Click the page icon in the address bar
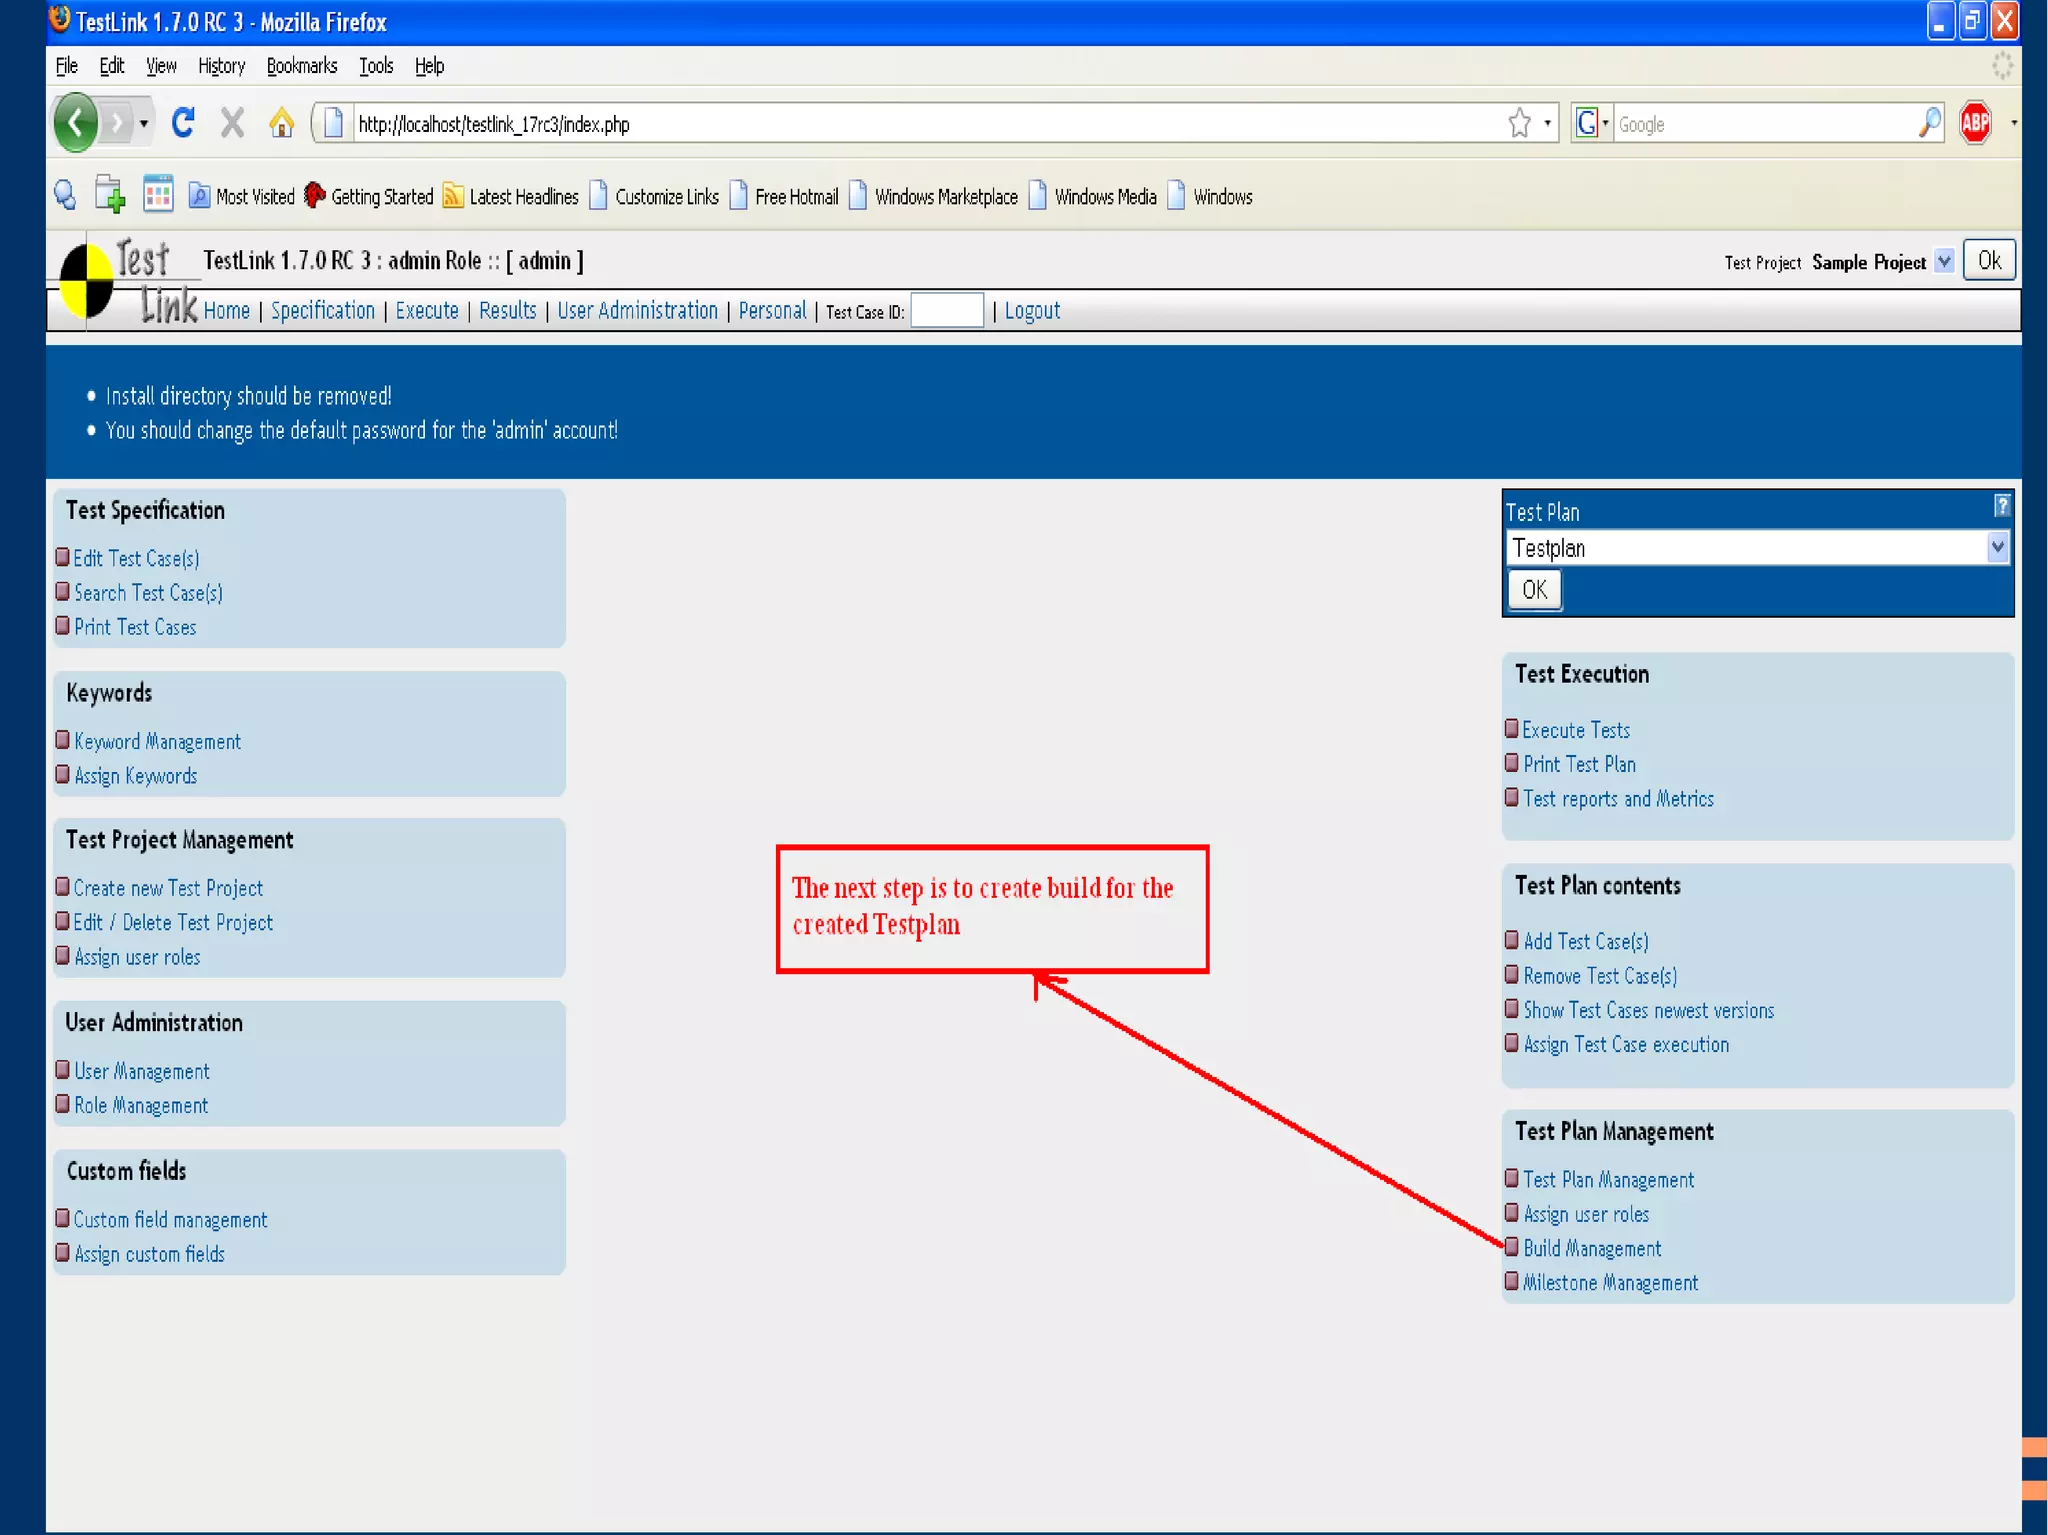Viewport: 2048px width, 1535px height. pyautogui.click(x=334, y=123)
